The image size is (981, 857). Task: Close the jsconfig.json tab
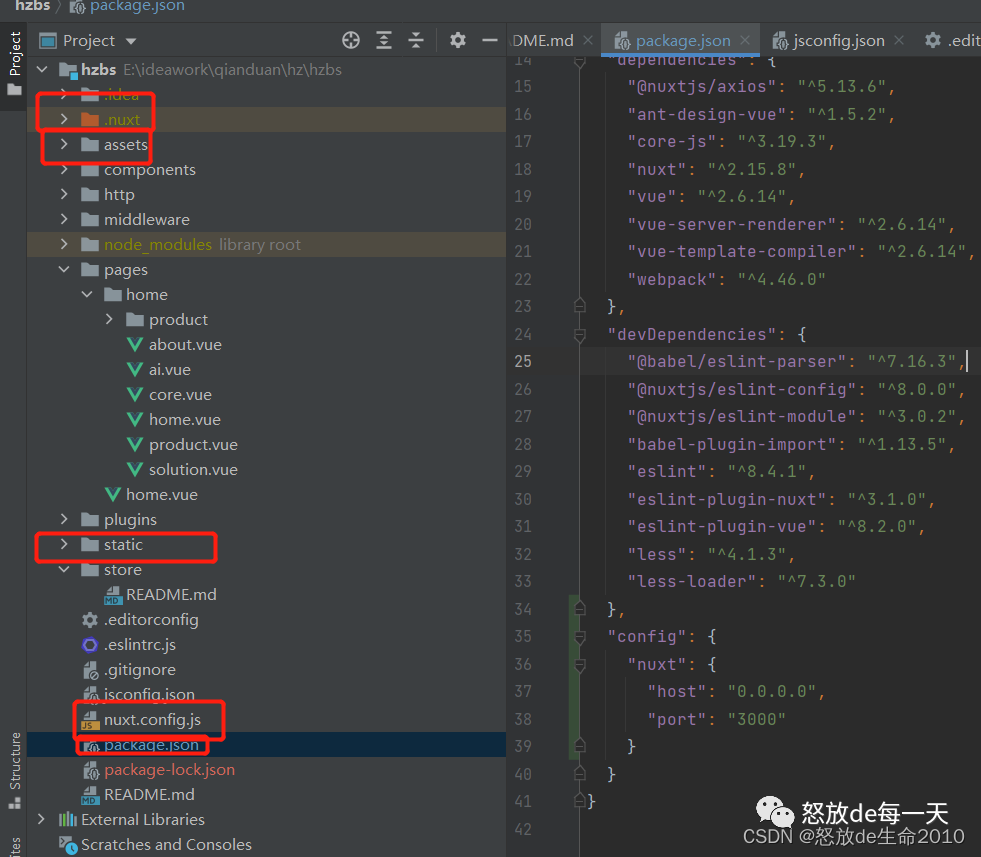coord(899,40)
